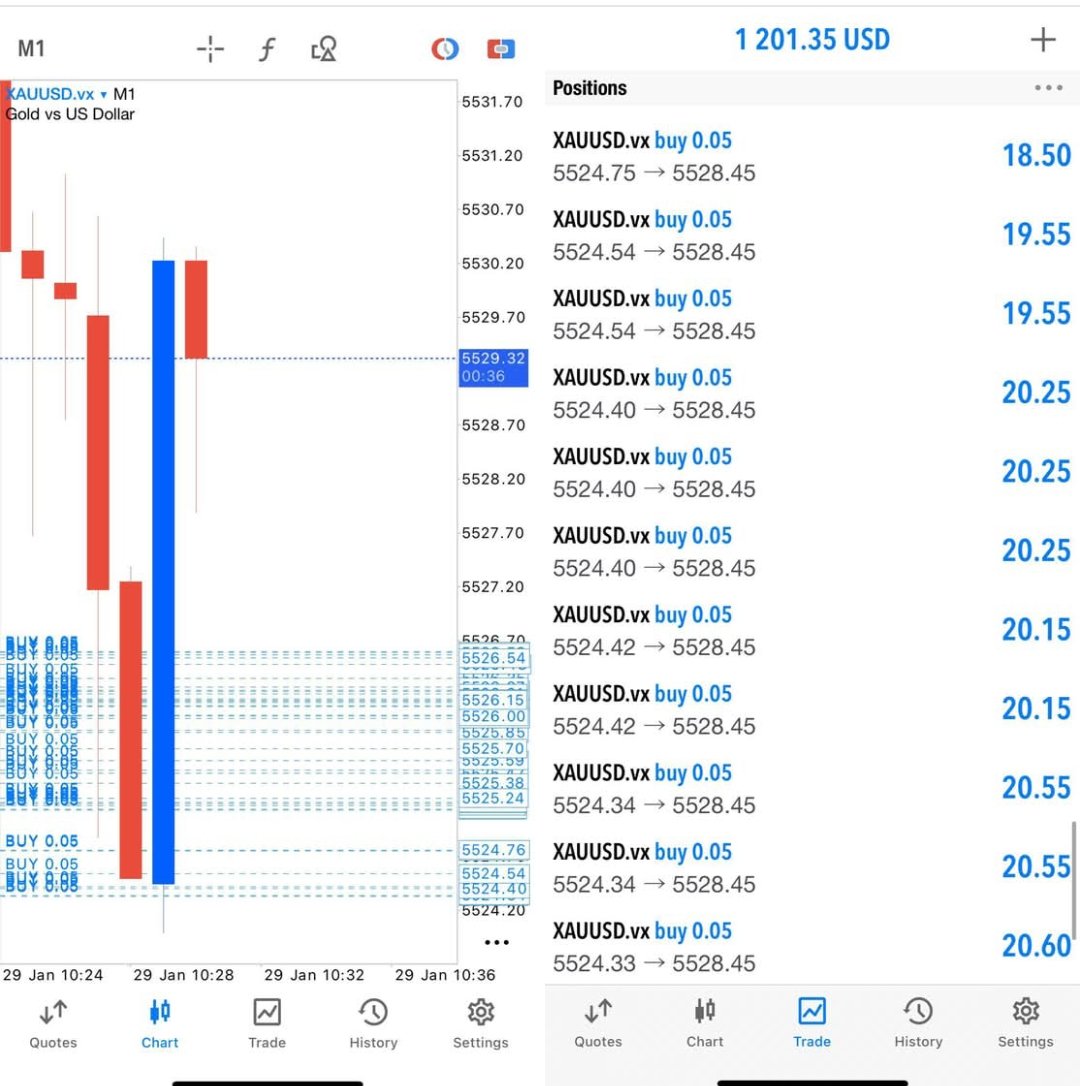Open the indicators function icon
The width and height of the screenshot is (1080, 1086).
pyautogui.click(x=267, y=49)
